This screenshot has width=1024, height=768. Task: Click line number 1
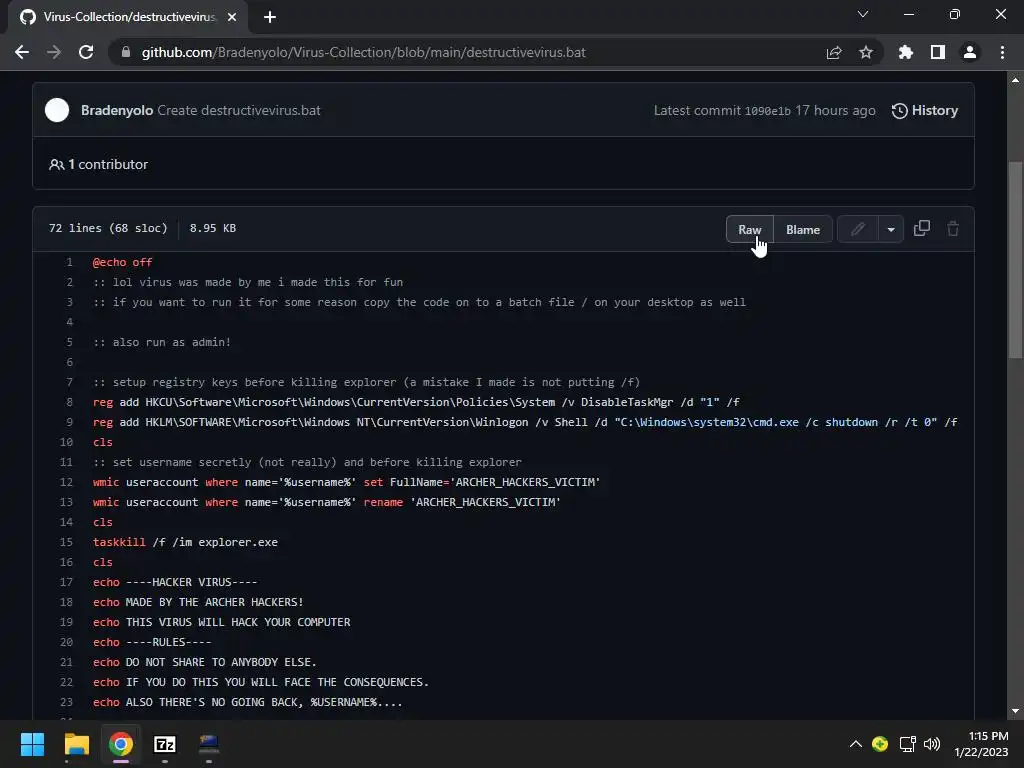tap(69, 263)
